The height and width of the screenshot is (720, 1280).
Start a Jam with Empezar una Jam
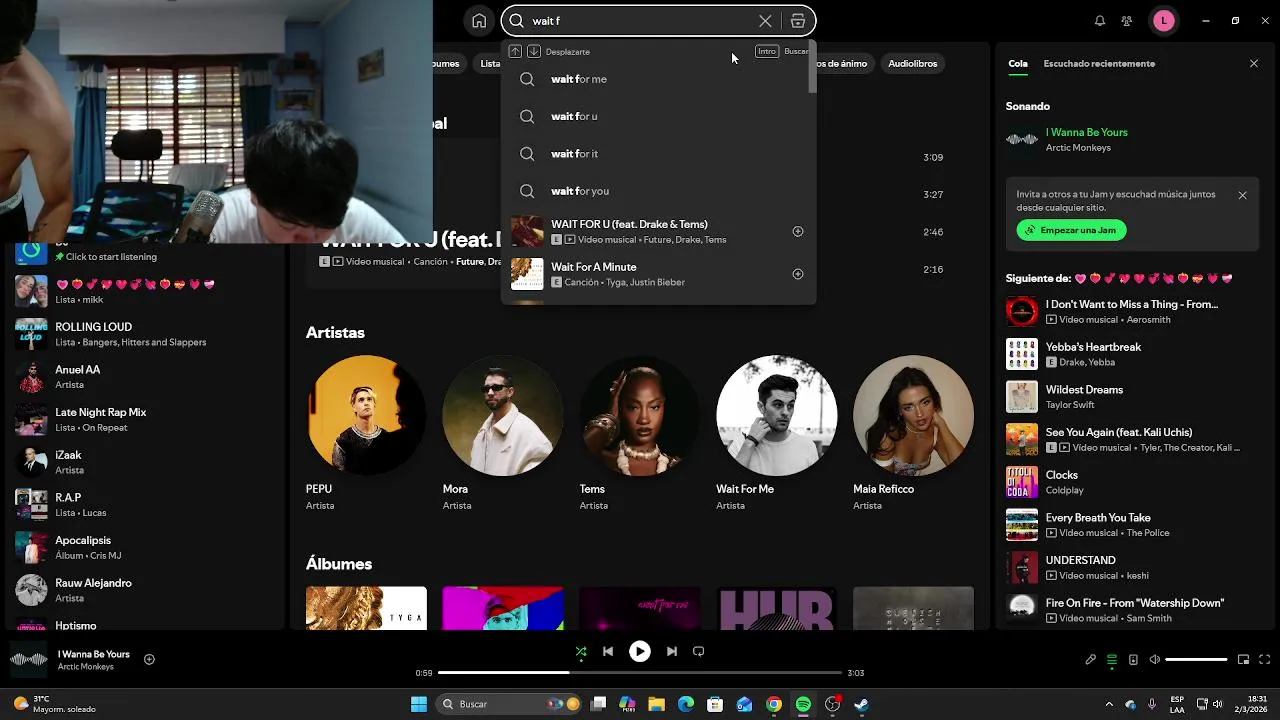pos(1071,230)
